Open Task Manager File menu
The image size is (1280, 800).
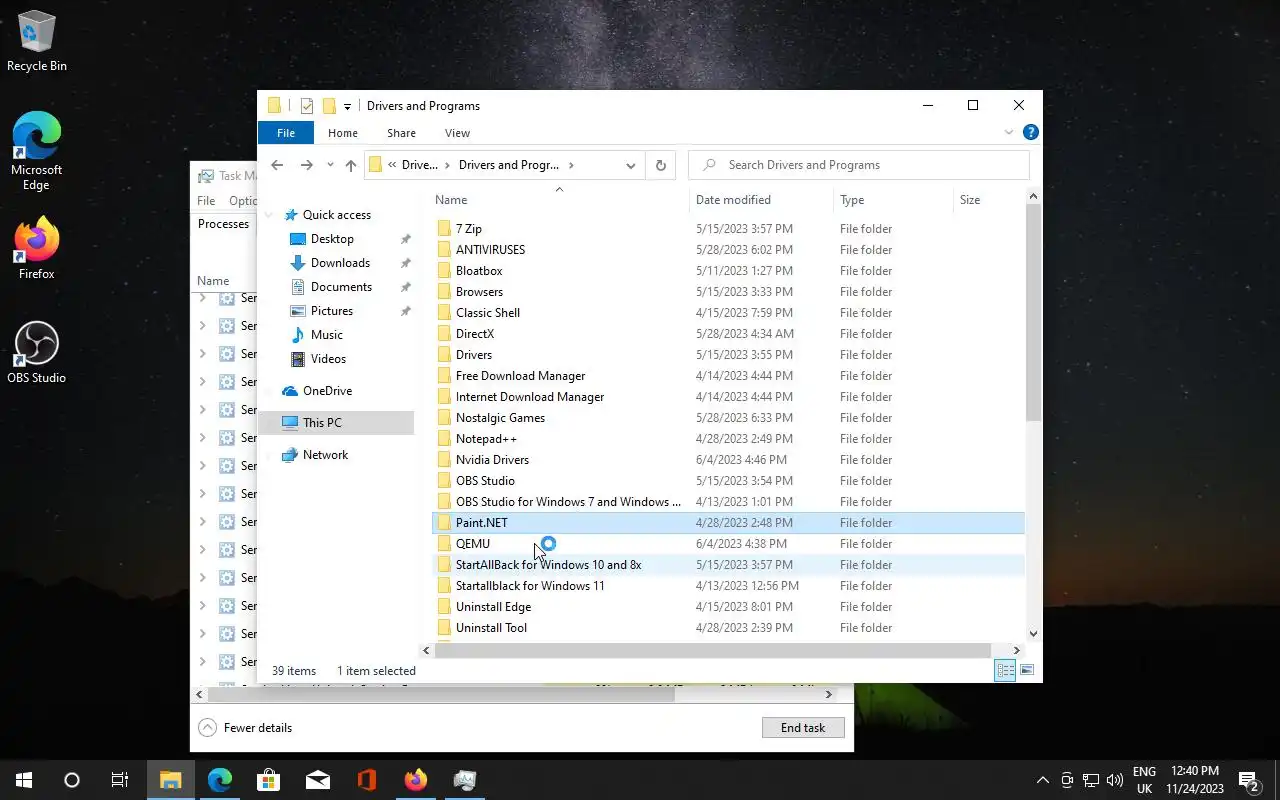click(206, 200)
